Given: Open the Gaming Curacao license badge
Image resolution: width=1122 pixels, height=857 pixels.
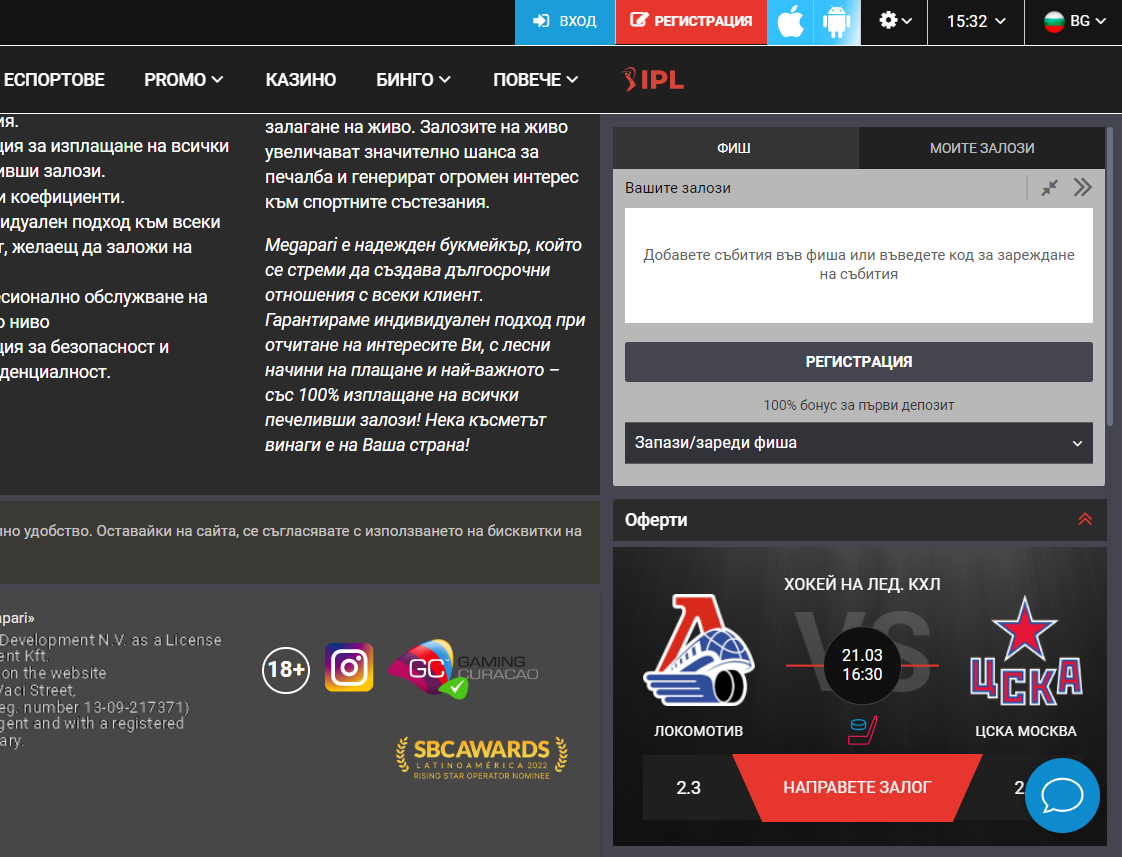Looking at the screenshot, I should pyautogui.click(x=463, y=668).
